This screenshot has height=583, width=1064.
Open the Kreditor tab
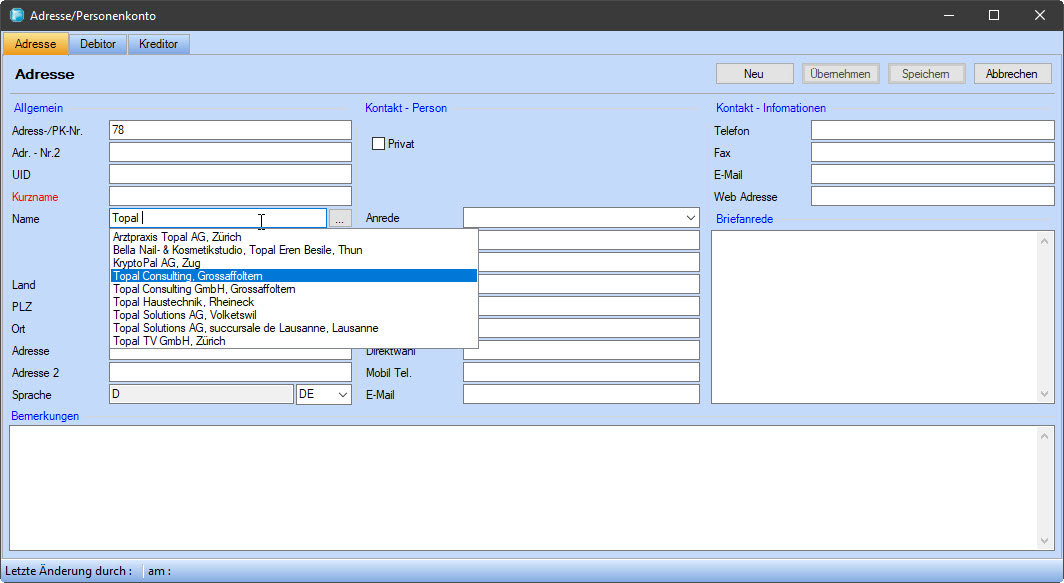pos(158,44)
